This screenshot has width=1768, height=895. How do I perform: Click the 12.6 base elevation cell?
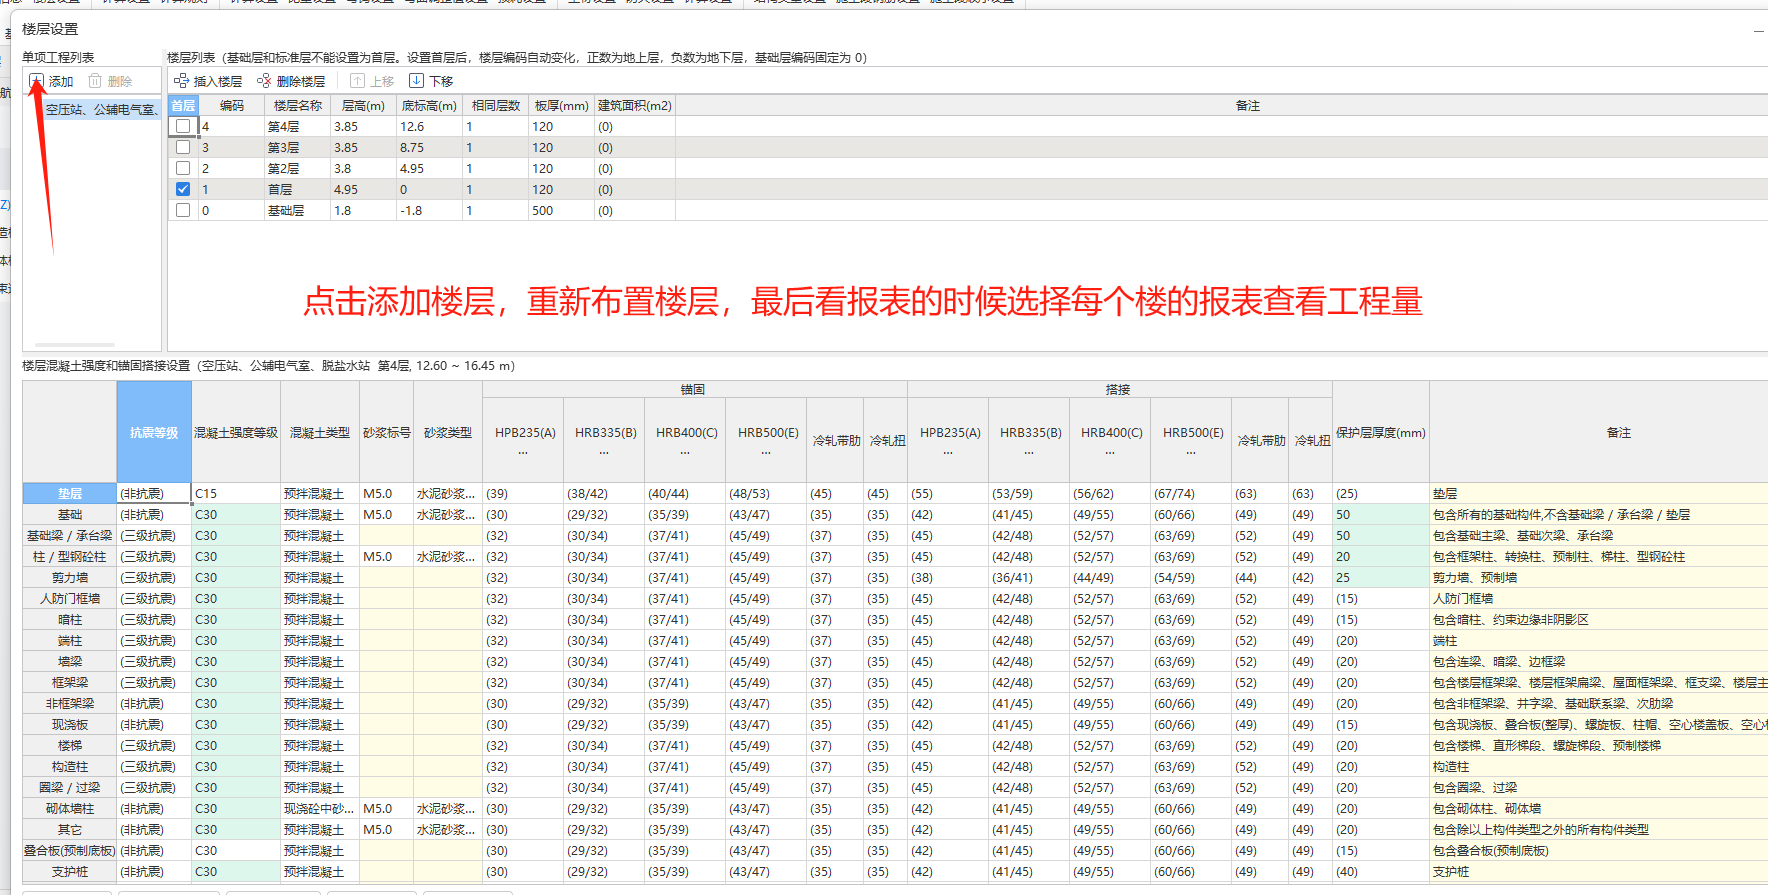(429, 126)
